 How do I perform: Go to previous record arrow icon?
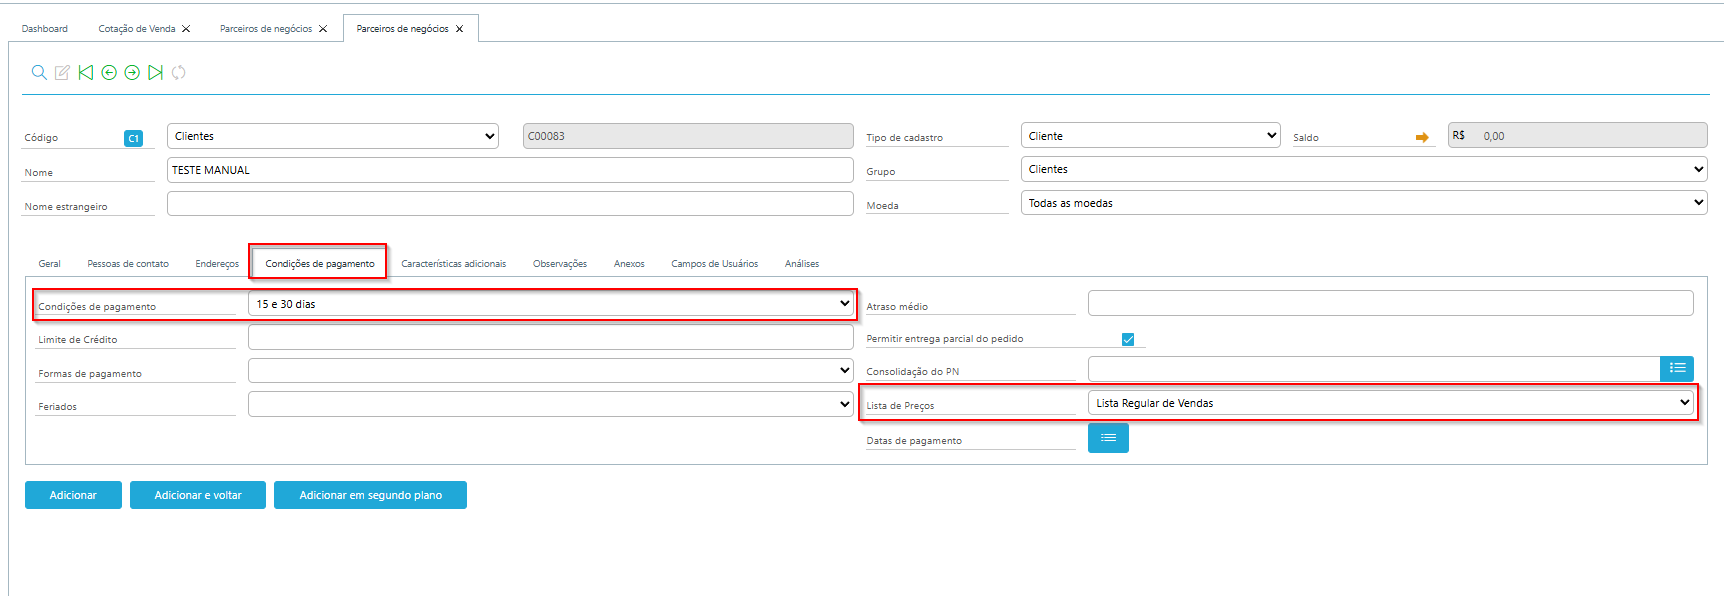tap(109, 72)
